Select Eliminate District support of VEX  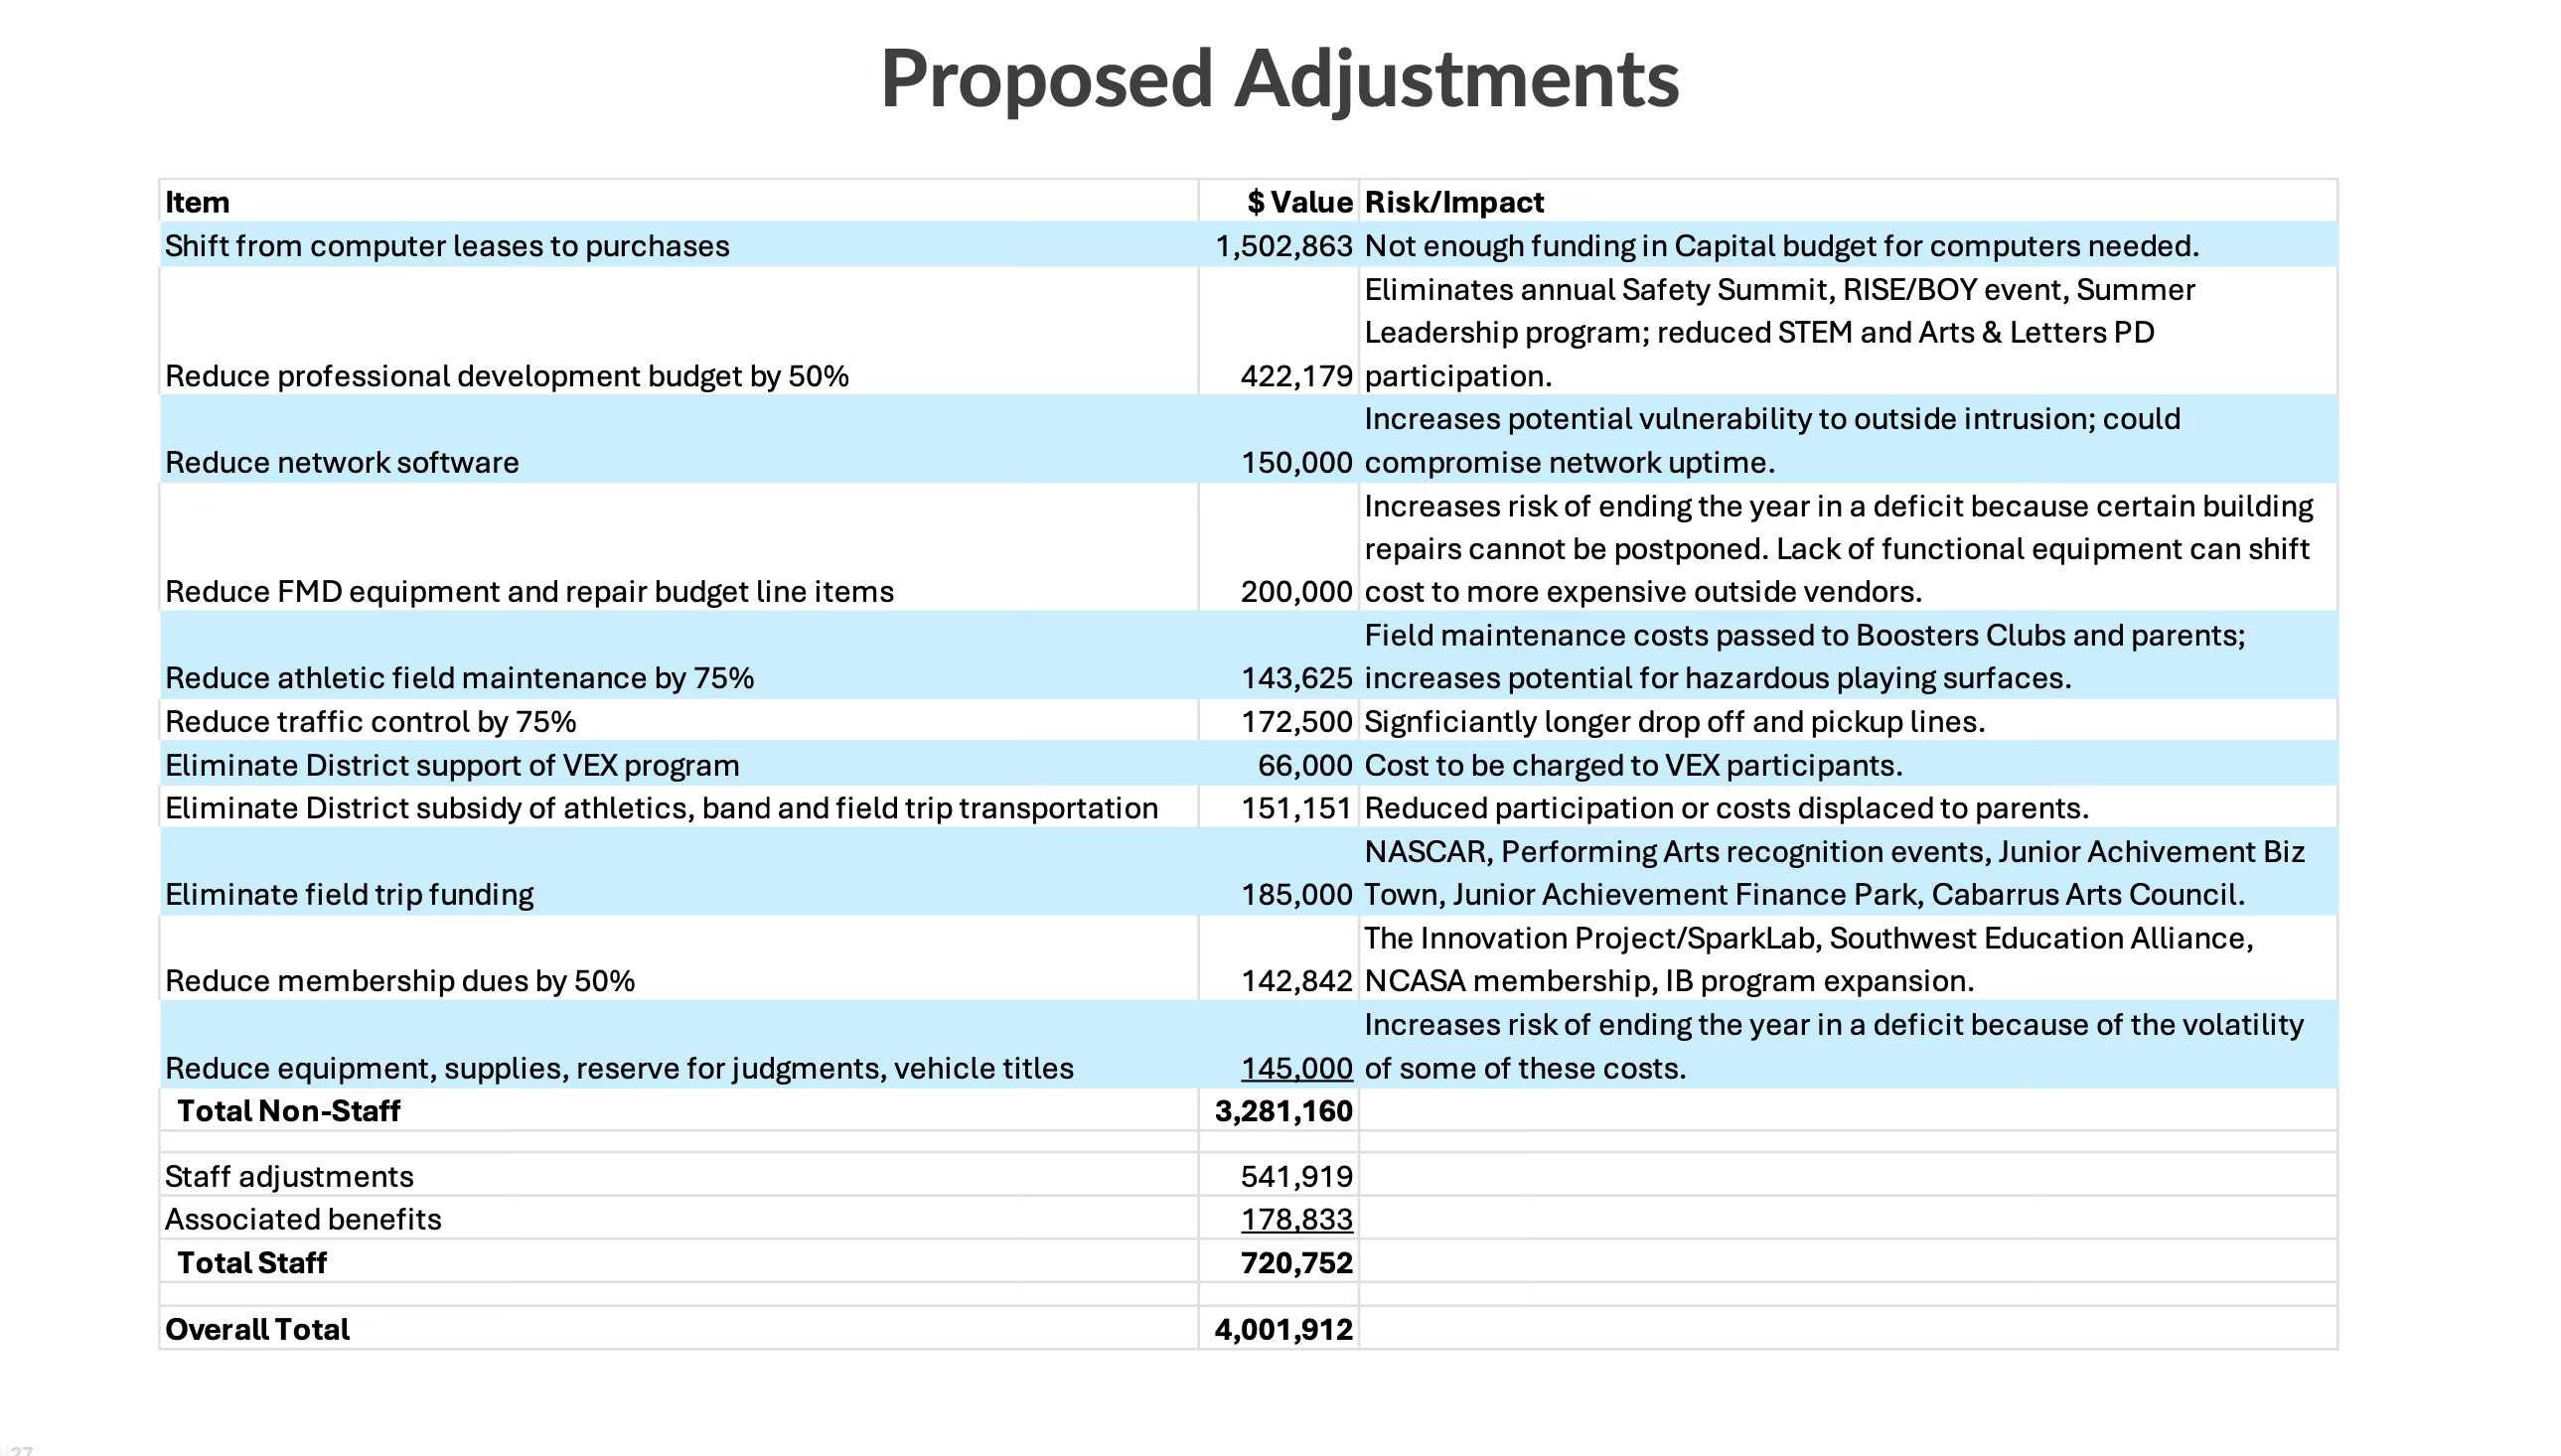tap(452, 765)
